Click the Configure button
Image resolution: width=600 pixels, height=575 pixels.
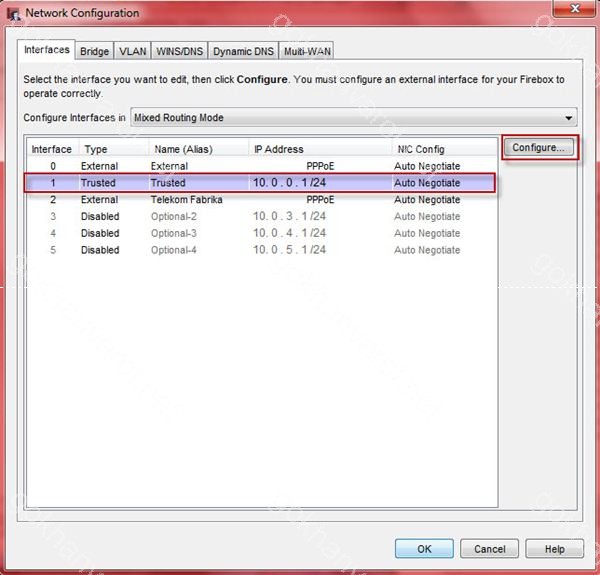pyautogui.click(x=538, y=148)
